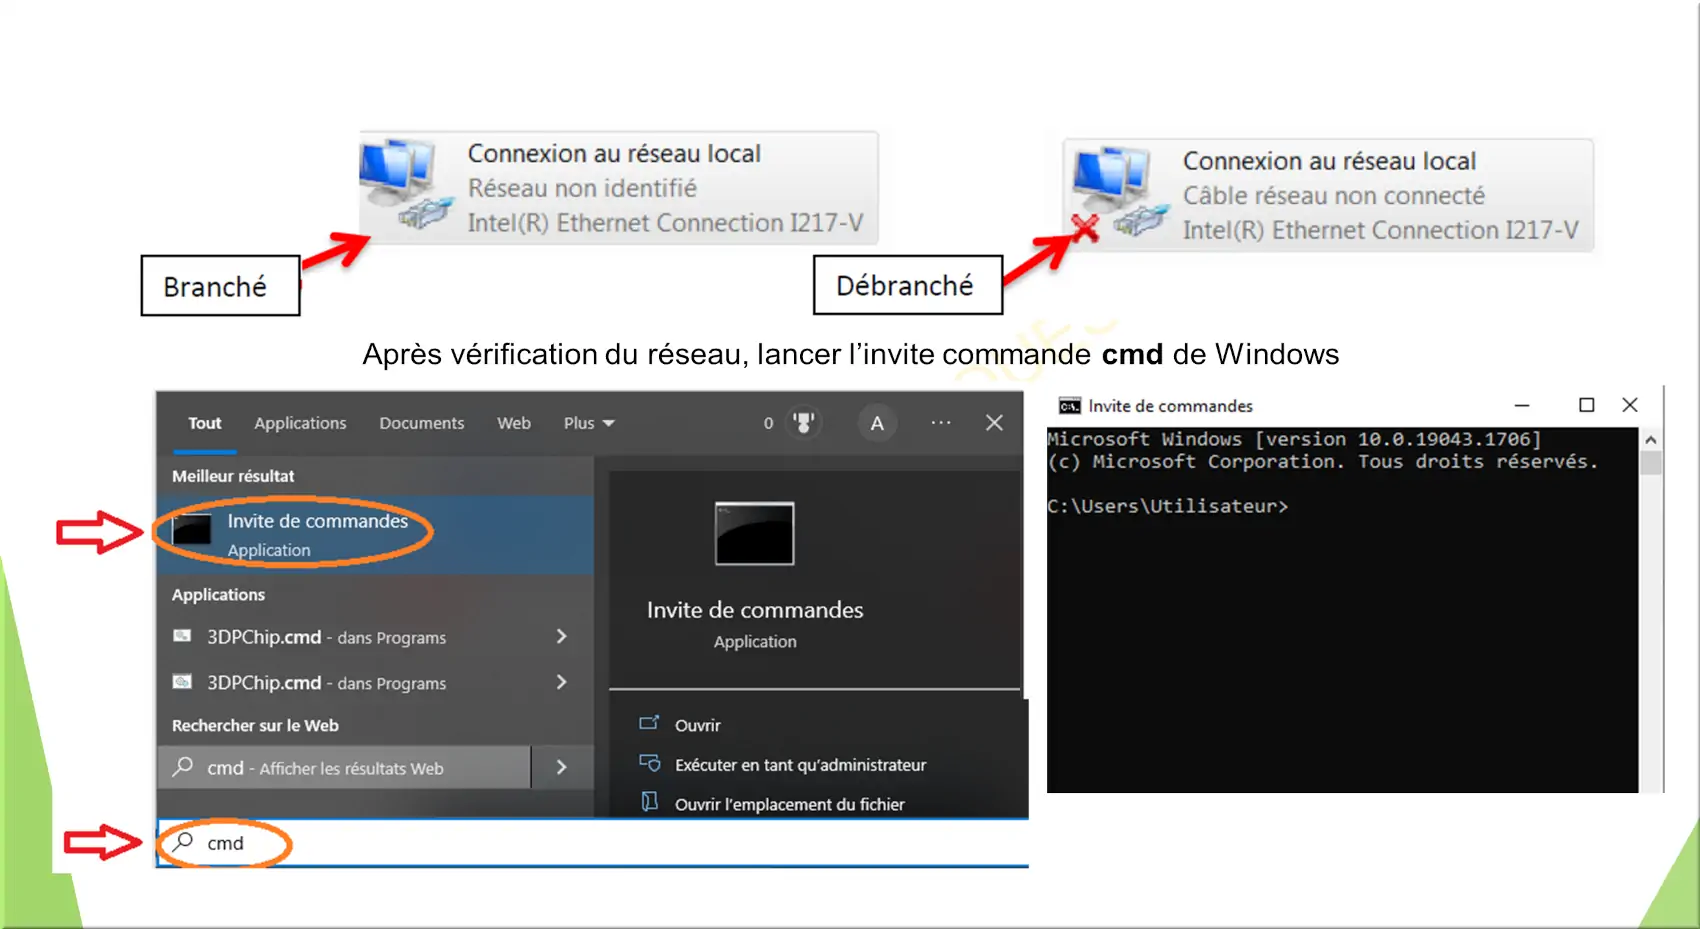This screenshot has width=1700, height=929.
Task: Close the Windows search panel
Action: [994, 423]
